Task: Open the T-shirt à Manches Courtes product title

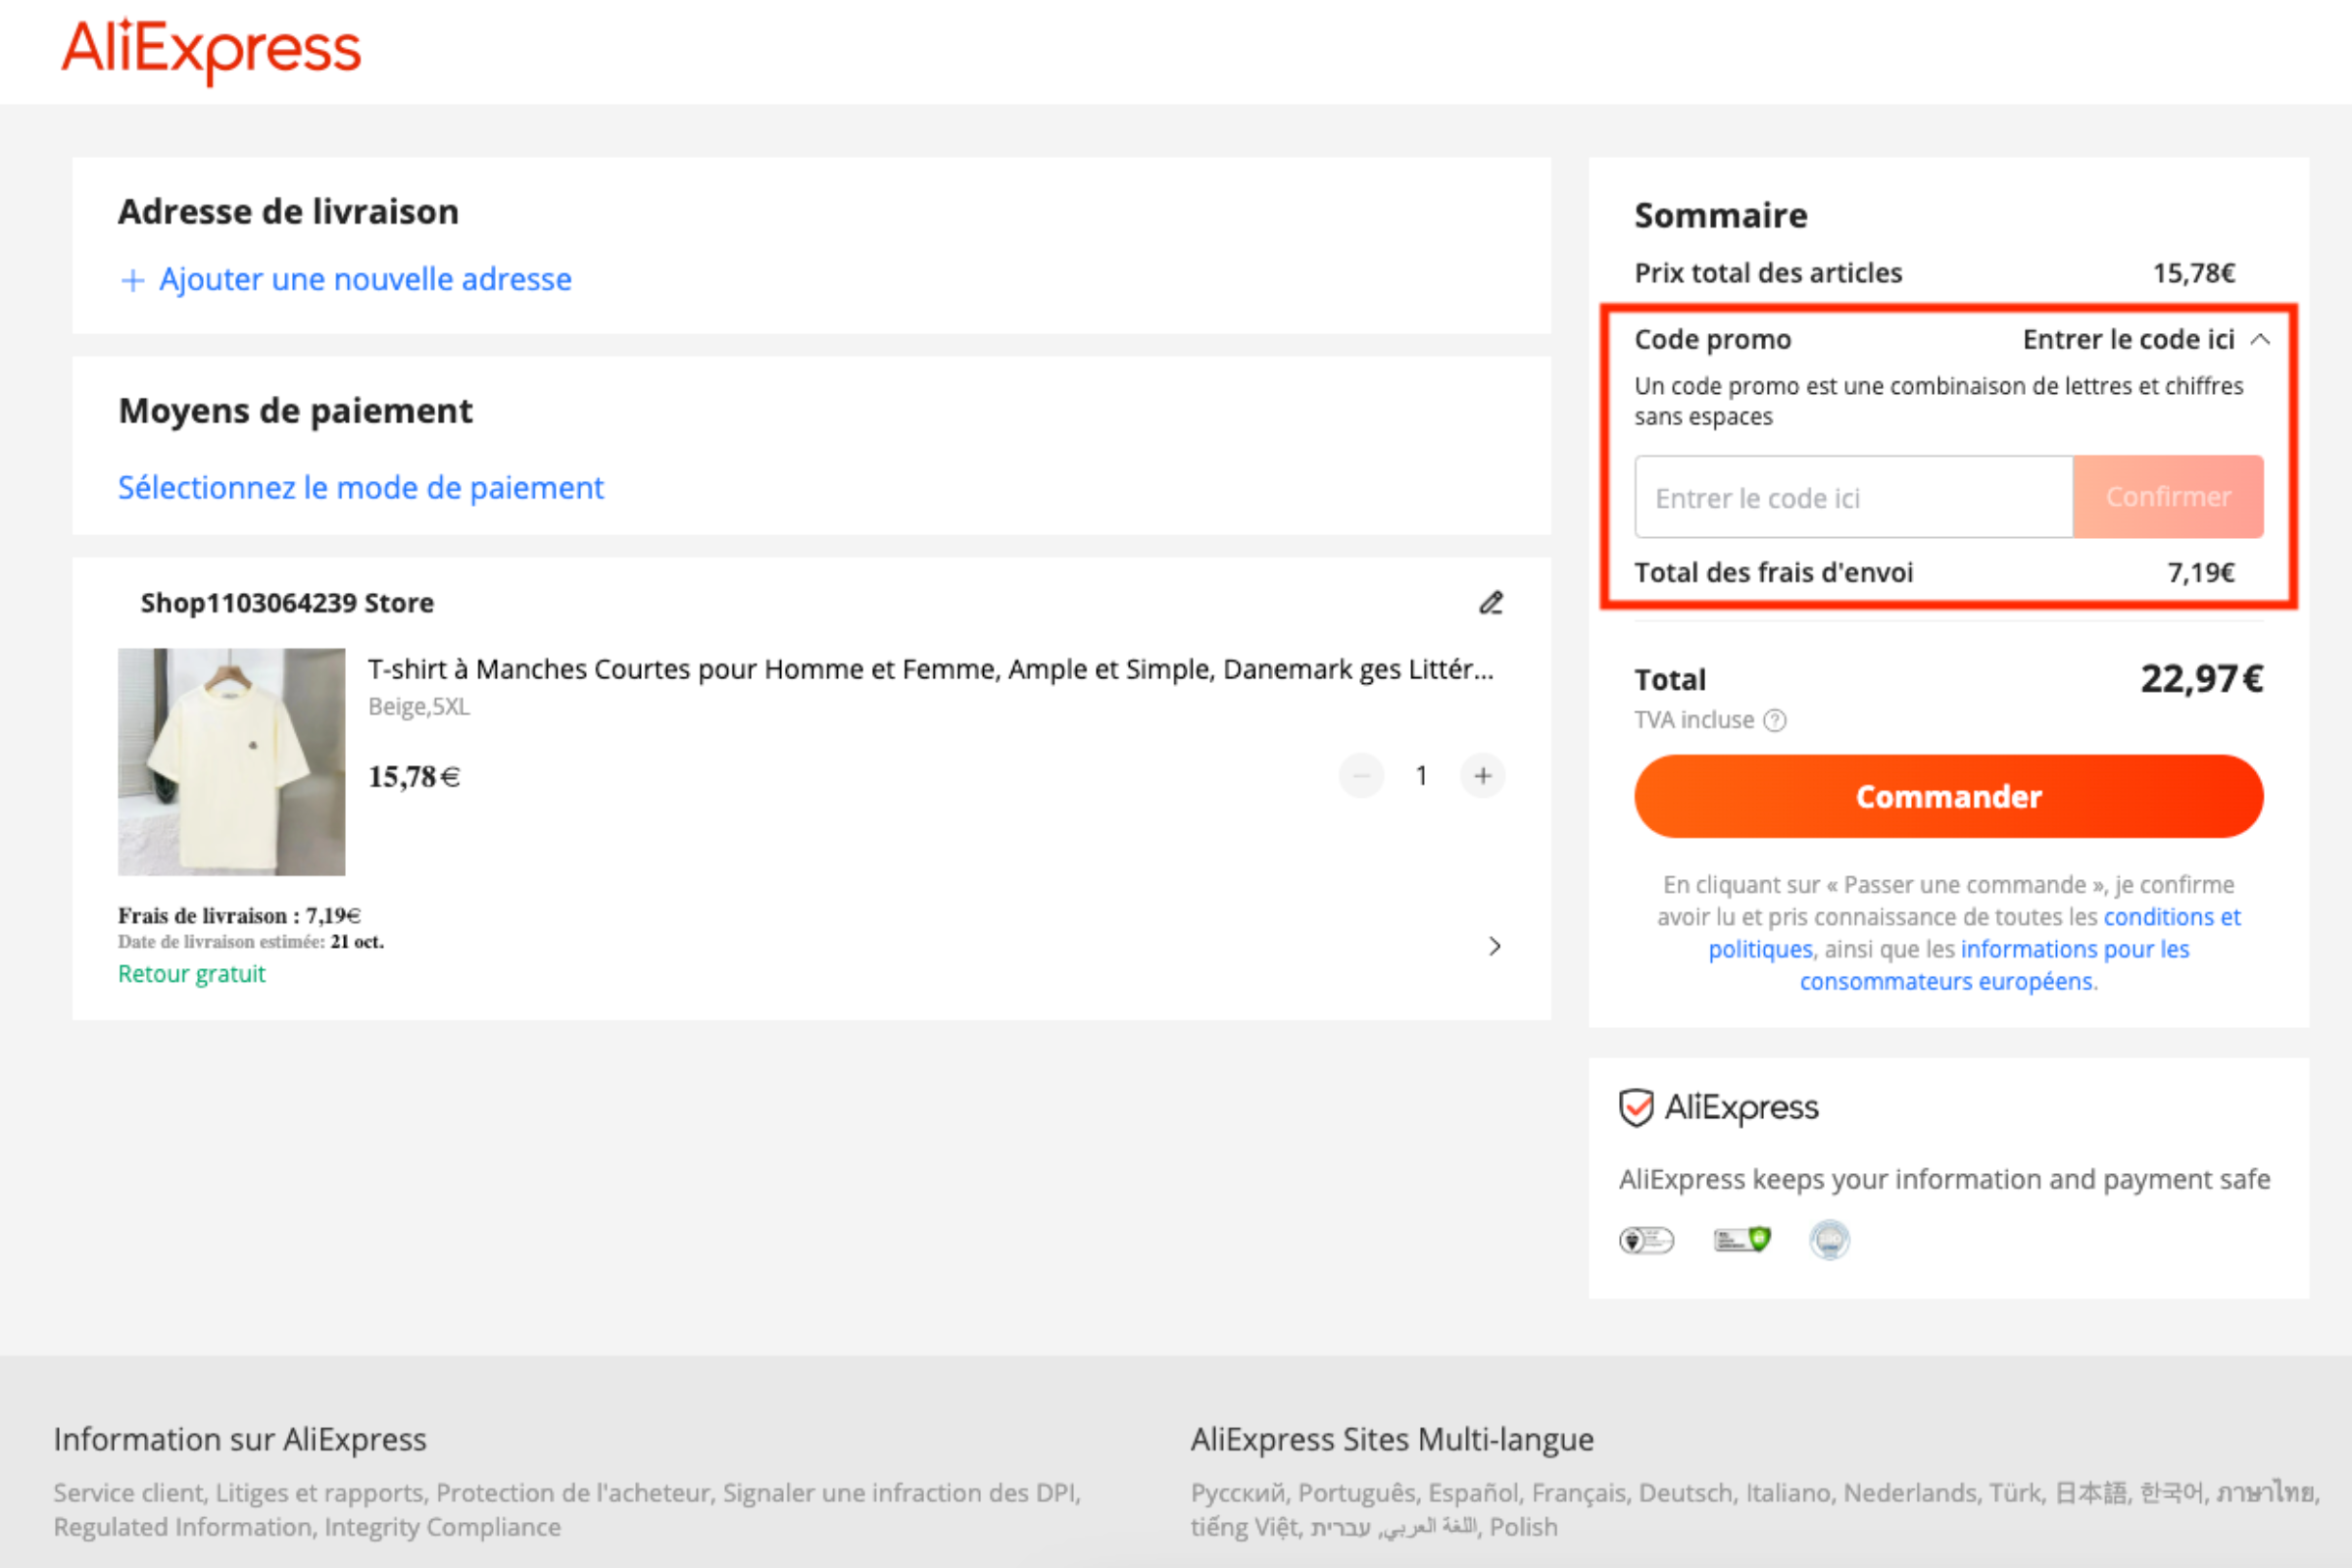Action: (x=931, y=670)
